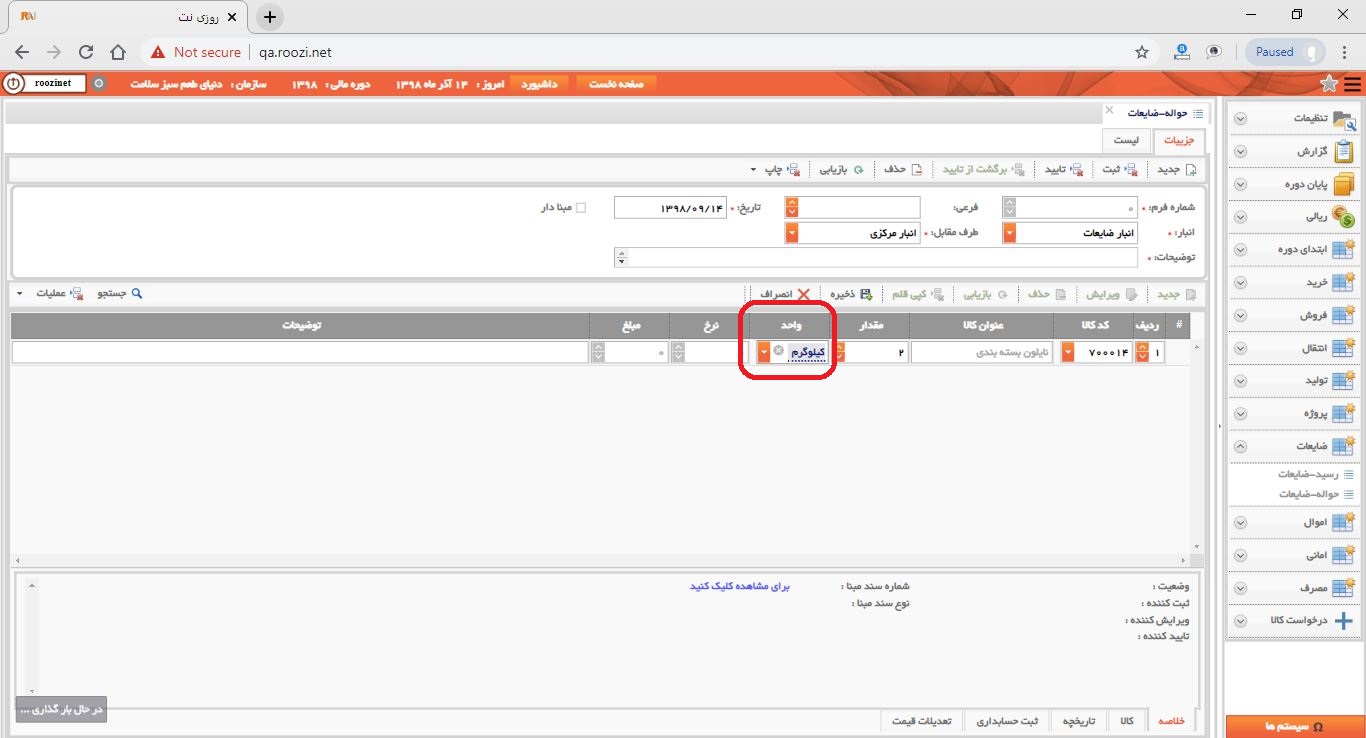Expand the فروش sales sidebar section
This screenshot has width=1366, height=738.
pyautogui.click(x=1240, y=315)
